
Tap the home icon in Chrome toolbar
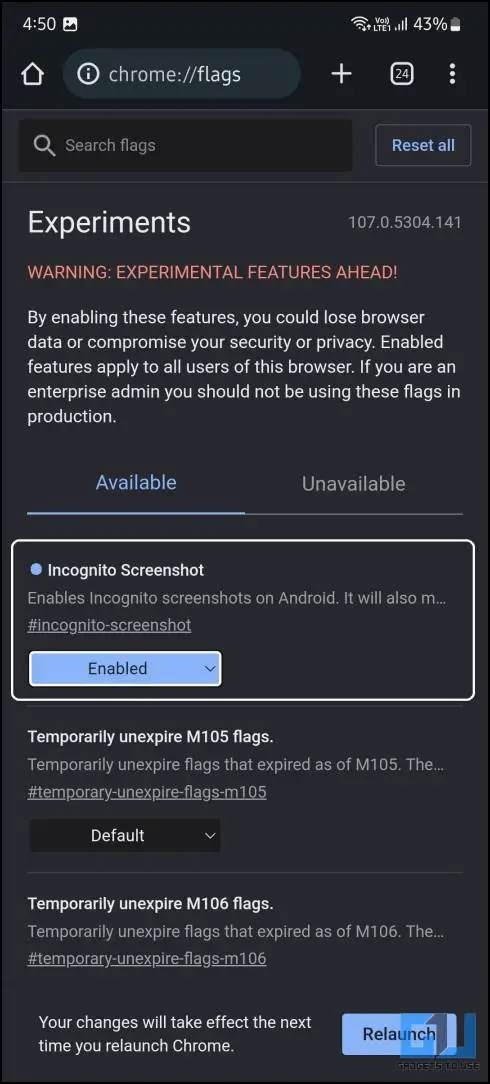tap(32, 74)
